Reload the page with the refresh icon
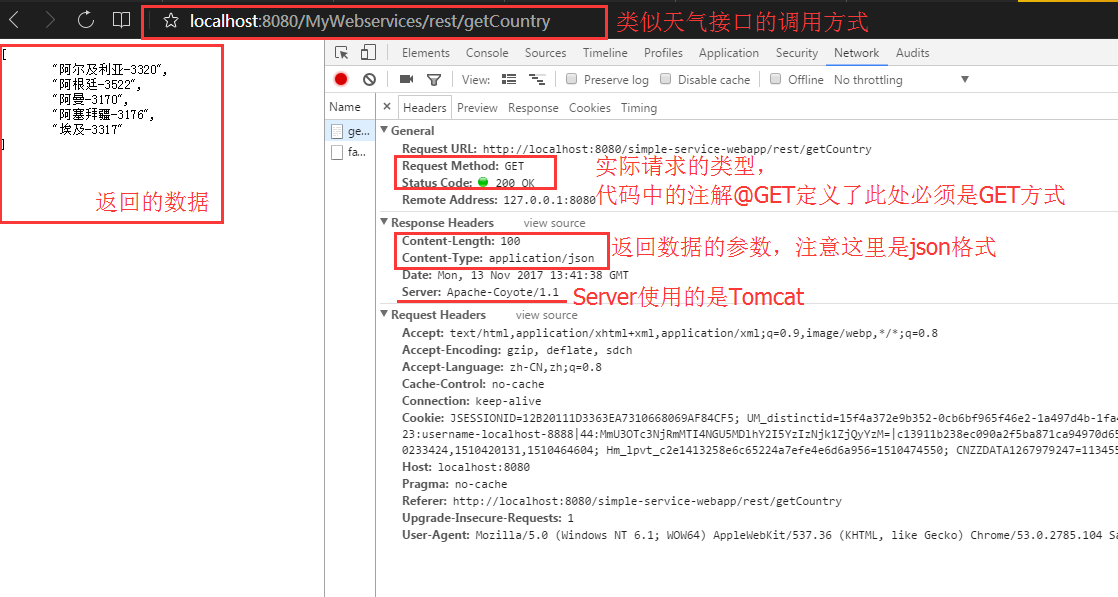This screenshot has width=1118, height=597. 86,20
